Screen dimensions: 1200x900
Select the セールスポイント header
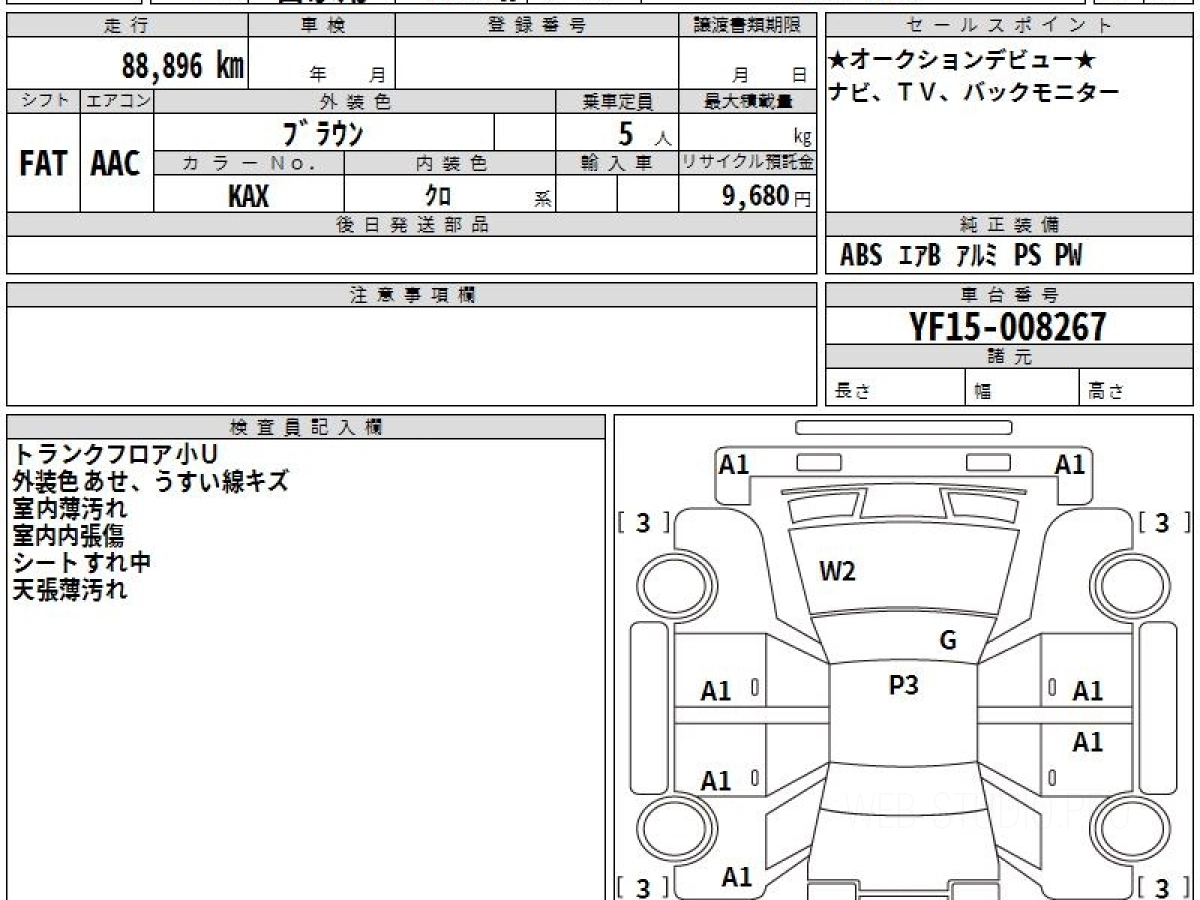1010,26
